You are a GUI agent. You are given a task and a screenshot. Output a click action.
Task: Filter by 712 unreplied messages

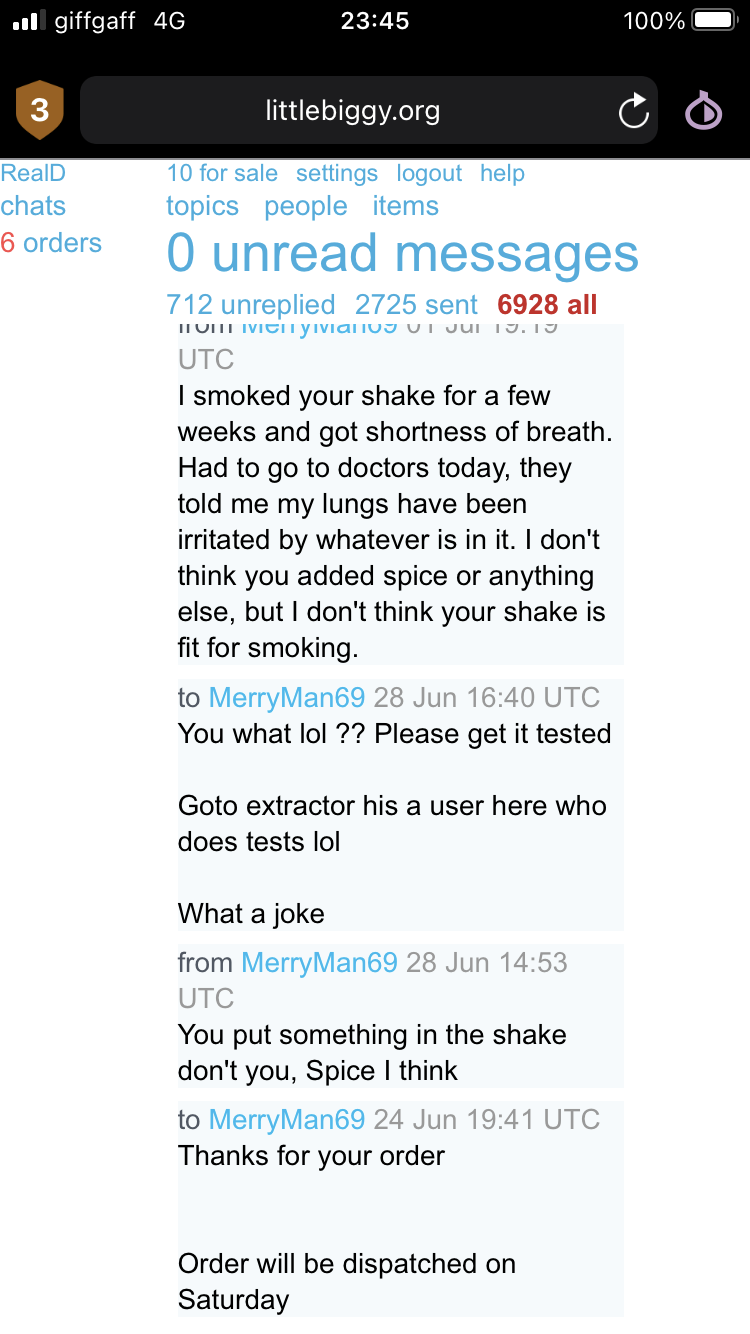click(x=251, y=304)
